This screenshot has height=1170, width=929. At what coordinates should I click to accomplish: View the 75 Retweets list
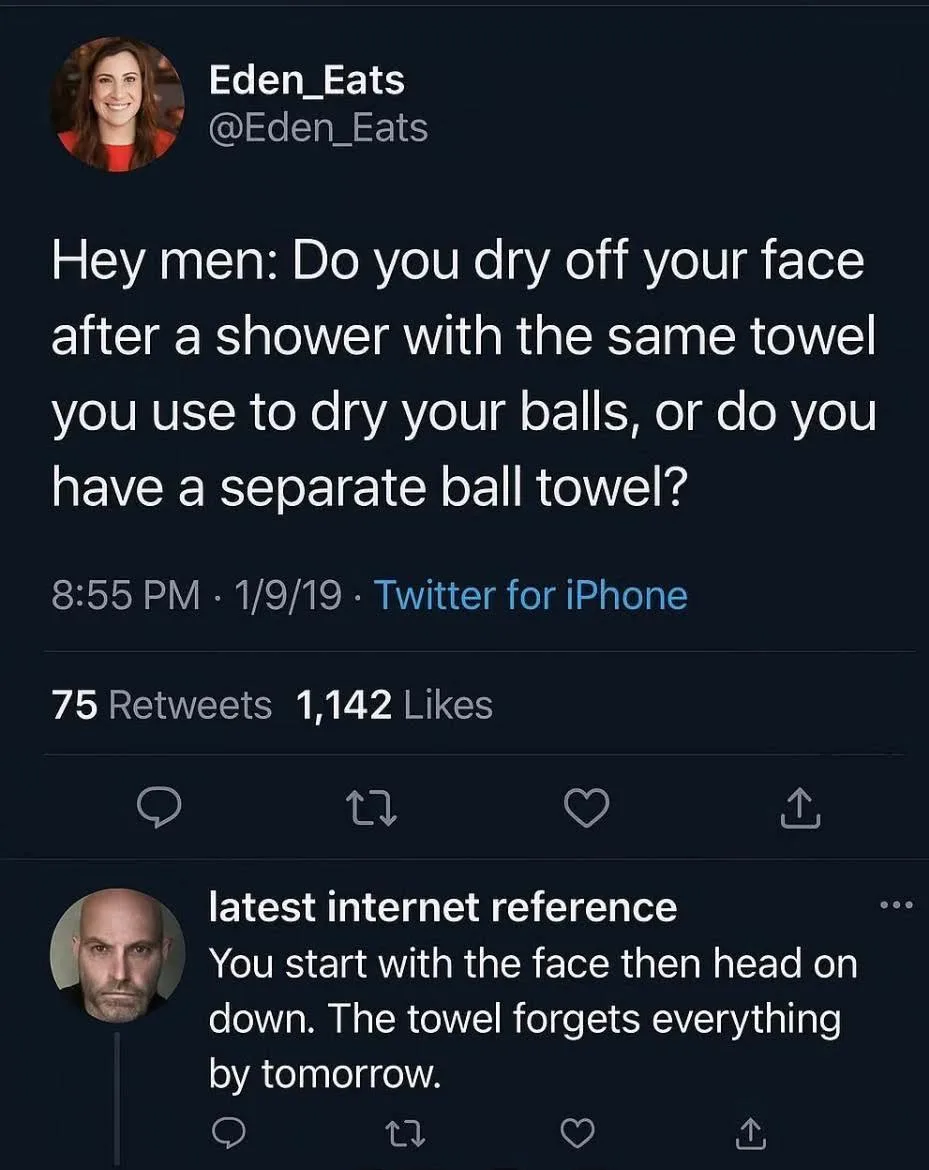[161, 705]
